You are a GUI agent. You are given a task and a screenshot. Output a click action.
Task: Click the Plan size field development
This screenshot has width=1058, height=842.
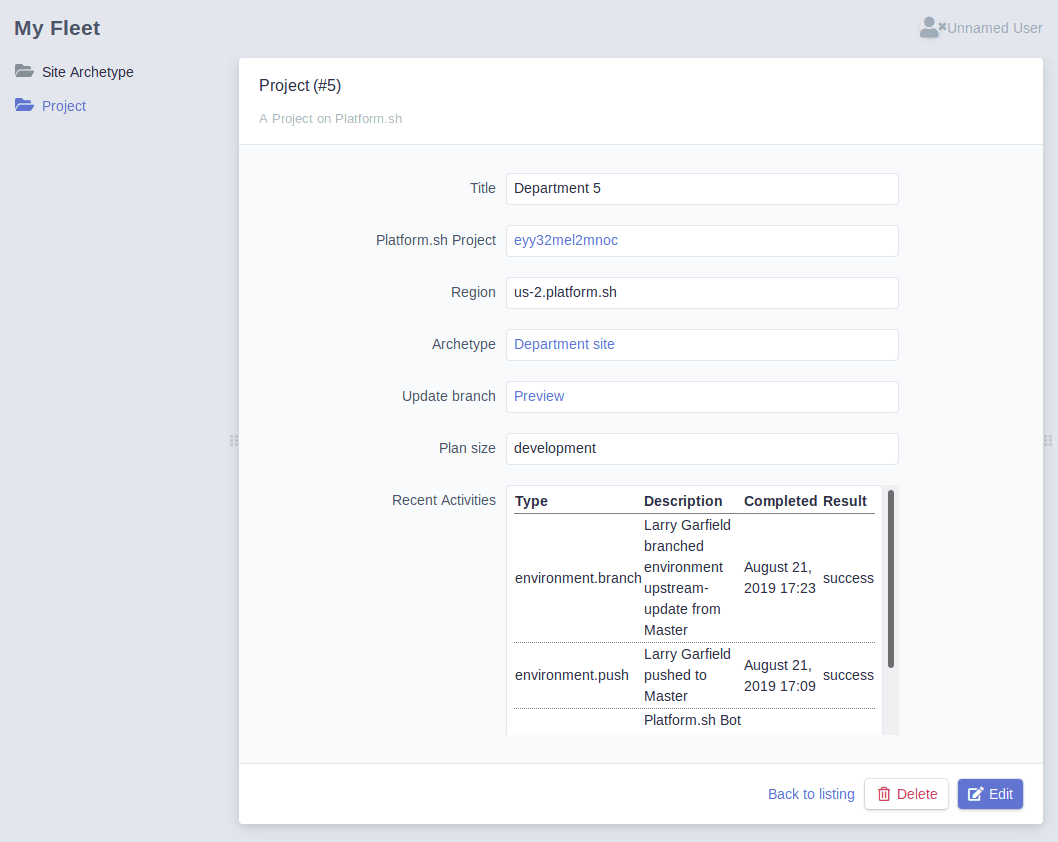click(x=702, y=449)
